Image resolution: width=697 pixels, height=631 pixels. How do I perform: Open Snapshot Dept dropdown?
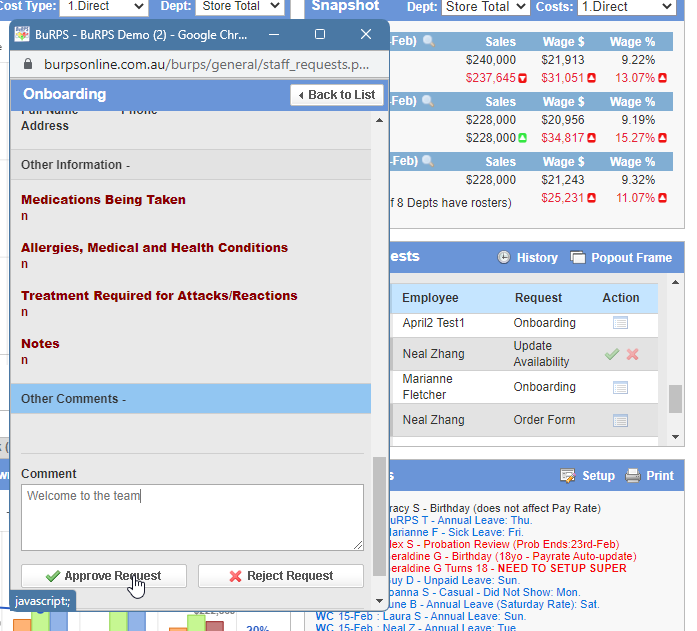485,7
